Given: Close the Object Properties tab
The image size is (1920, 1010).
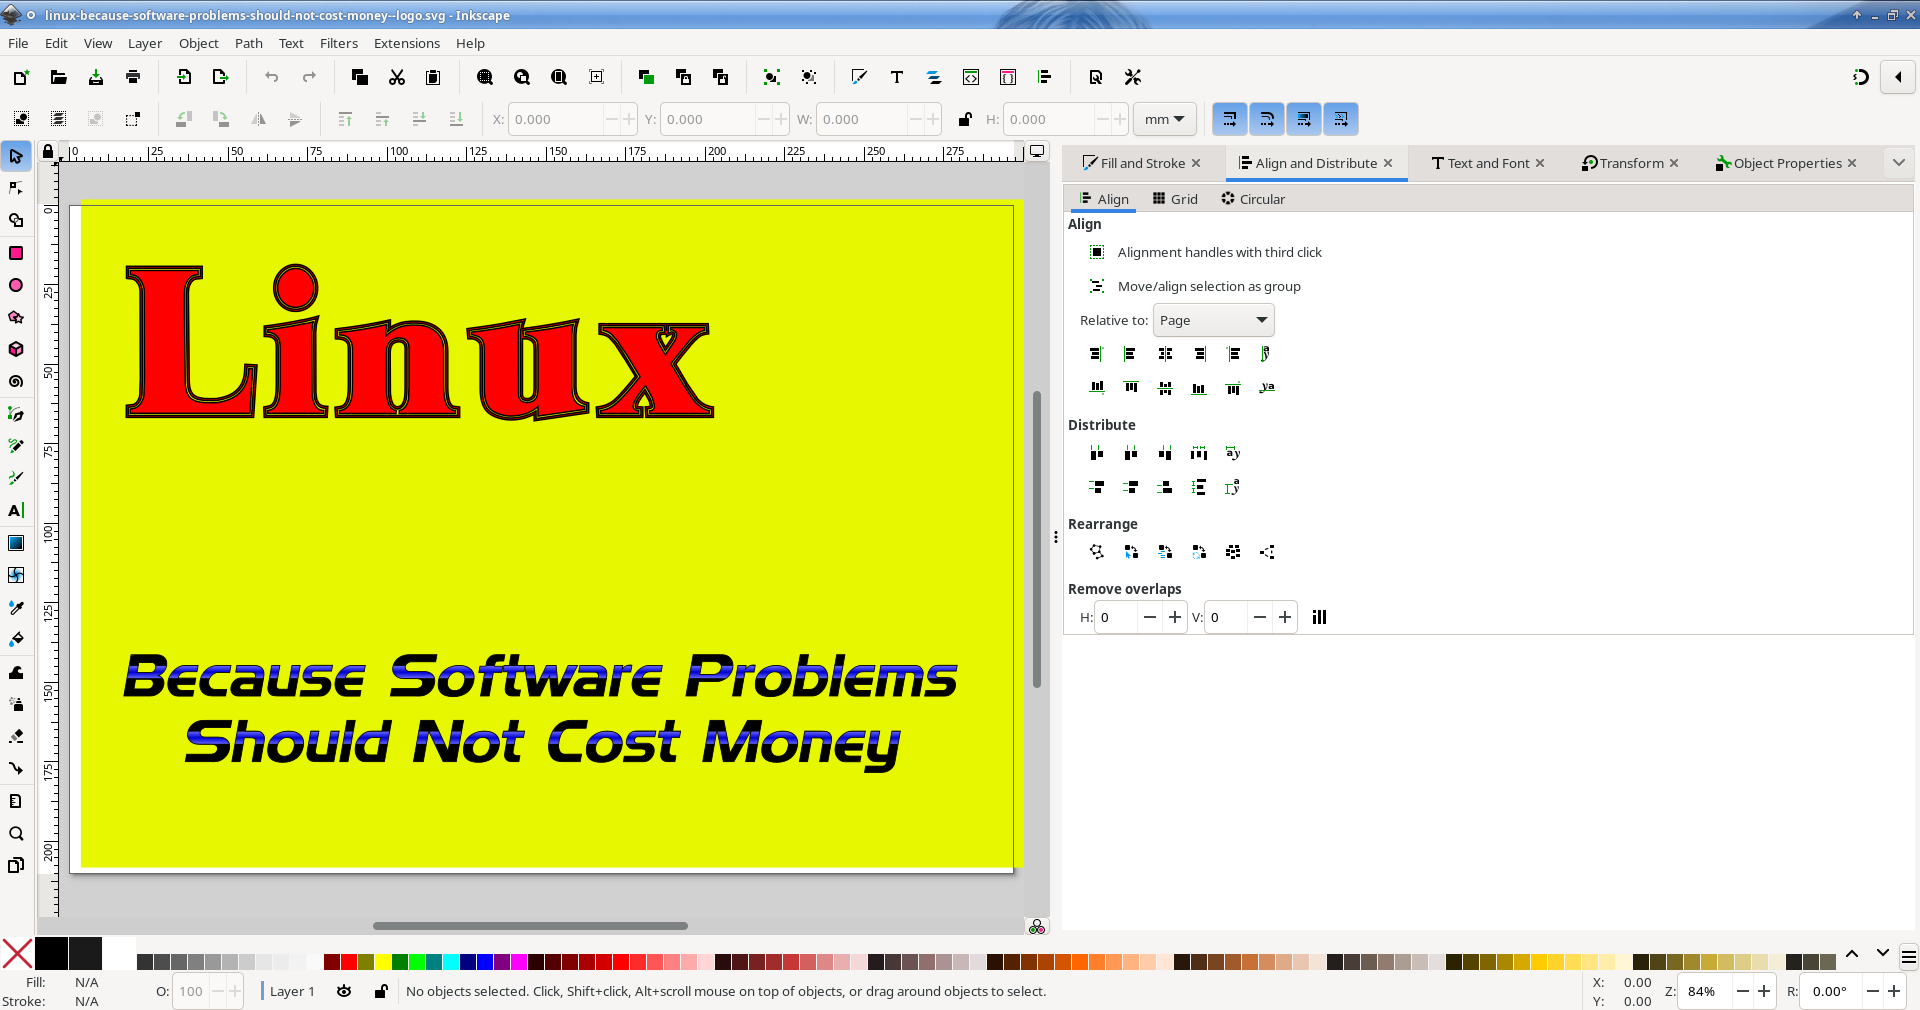Looking at the screenshot, I should click(x=1852, y=163).
